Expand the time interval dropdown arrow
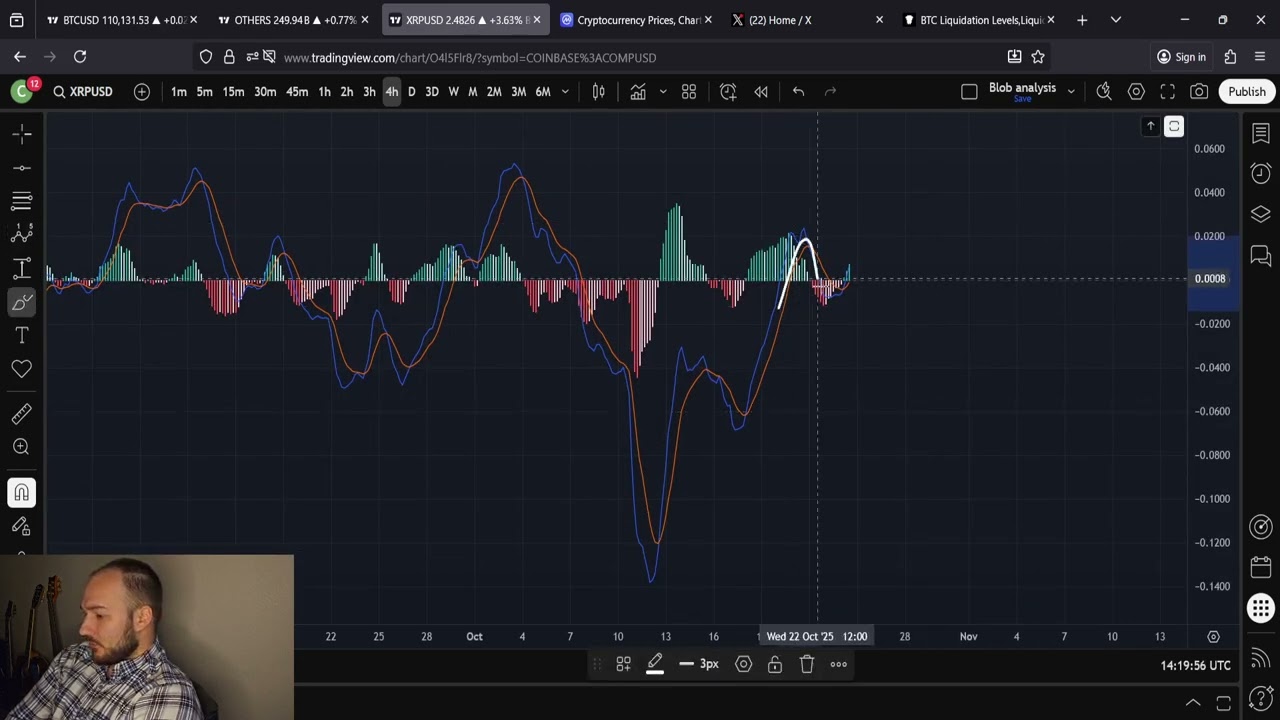Screen dimensions: 1280x720 (x=565, y=92)
